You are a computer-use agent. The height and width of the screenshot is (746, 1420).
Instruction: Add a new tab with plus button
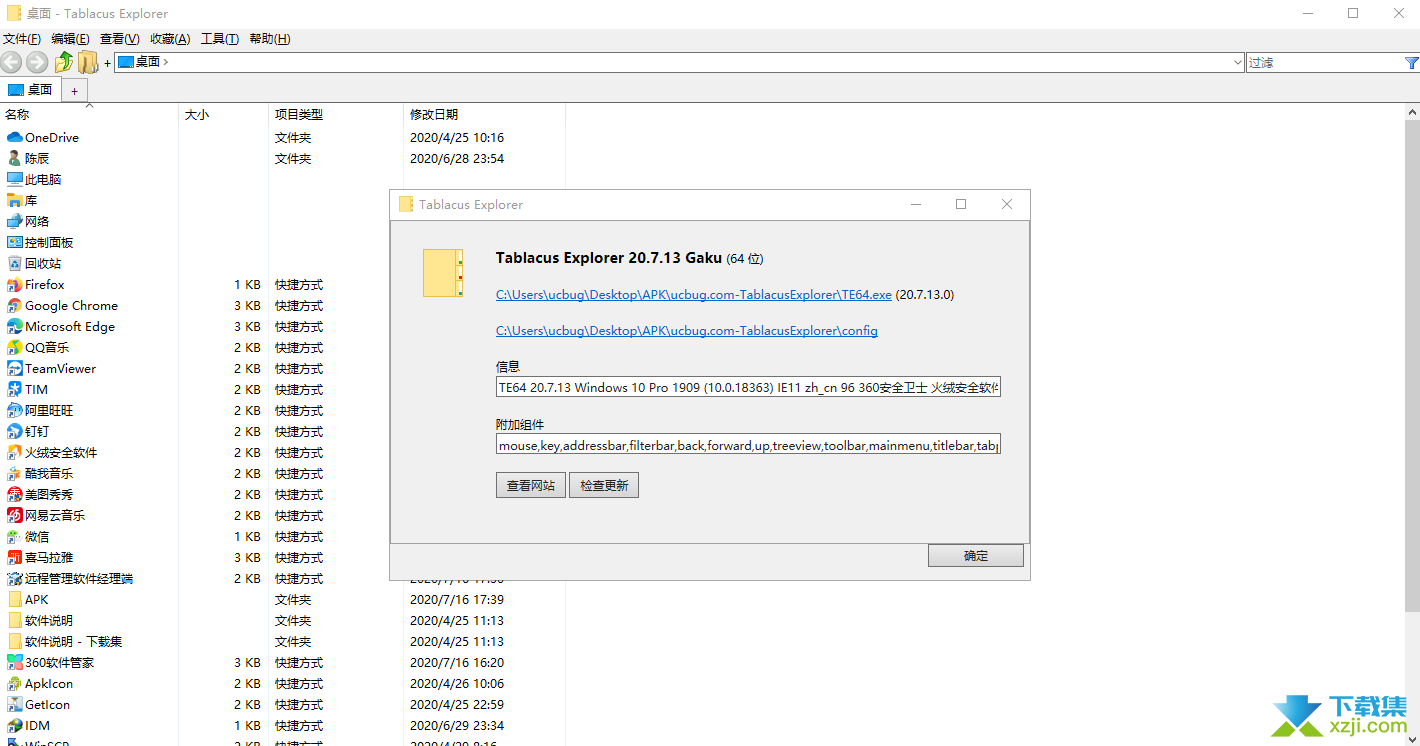coord(74,91)
